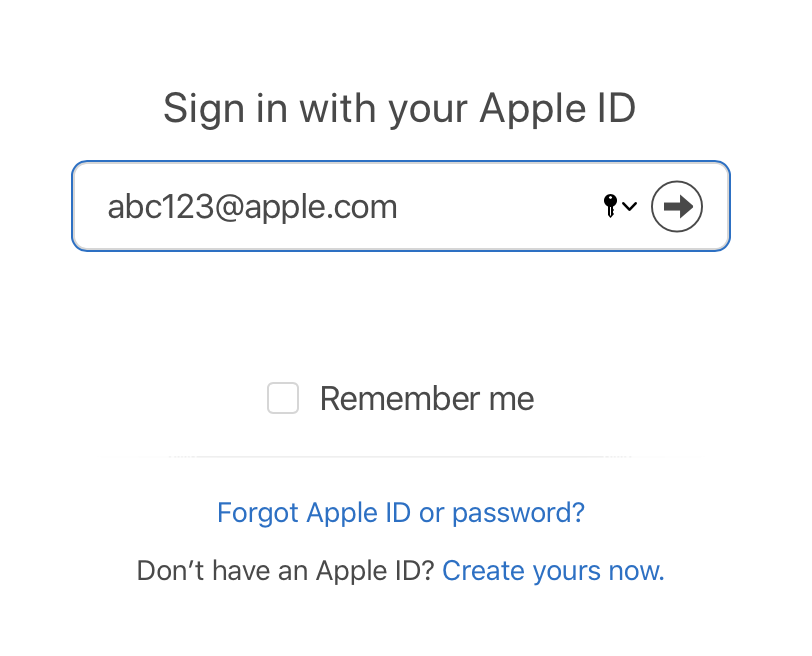
Task: Click the thin divider line under Remember me
Action: (401, 457)
